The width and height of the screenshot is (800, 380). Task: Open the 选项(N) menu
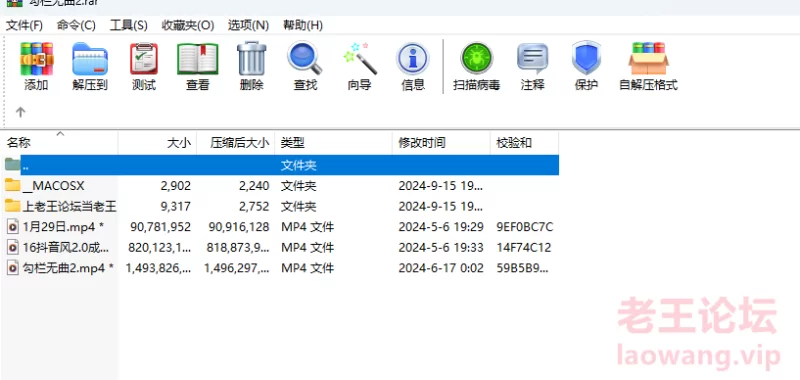tap(248, 25)
